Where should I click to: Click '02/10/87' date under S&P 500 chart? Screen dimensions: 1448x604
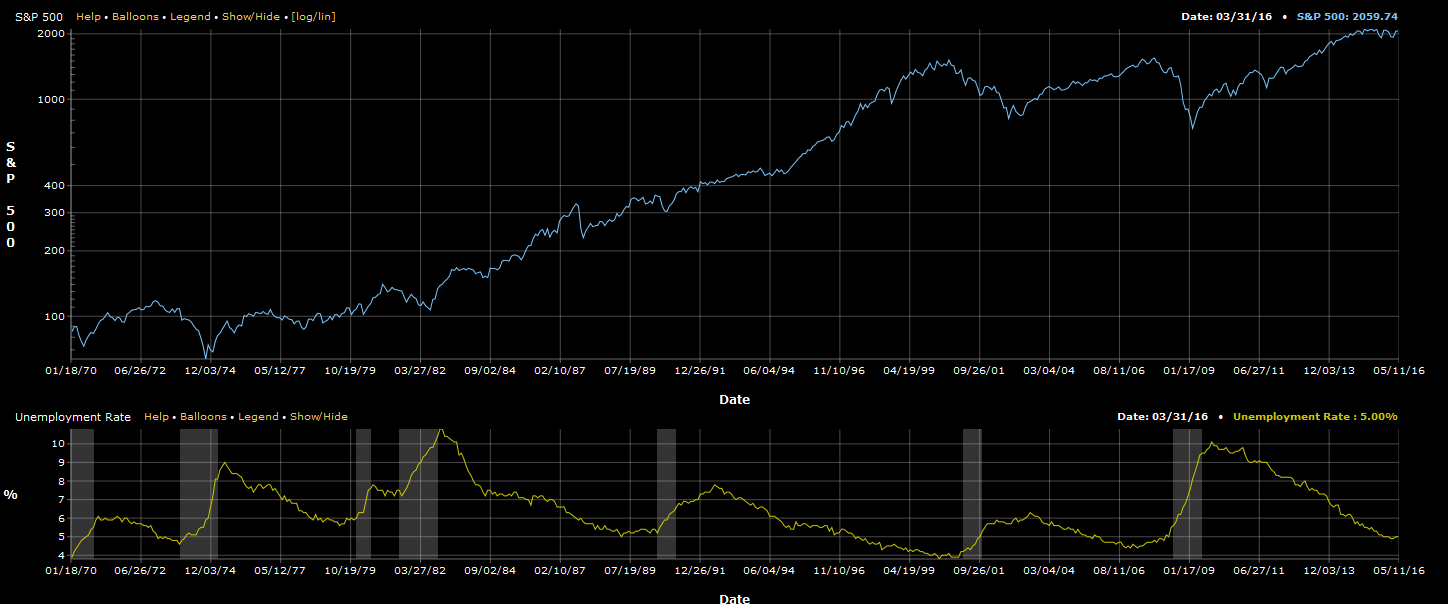point(560,370)
